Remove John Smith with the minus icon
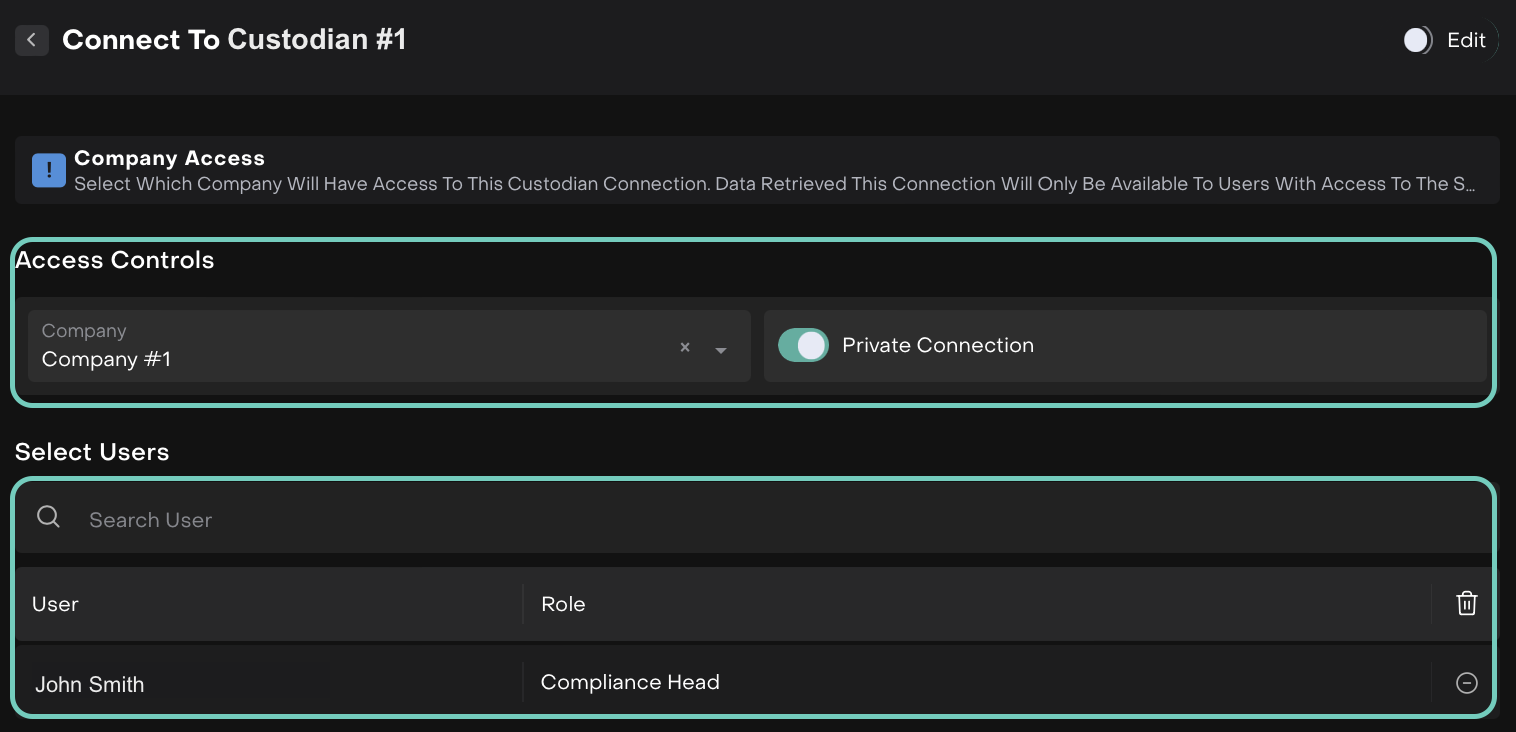Screen dimensions: 1516x732 point(1466,683)
